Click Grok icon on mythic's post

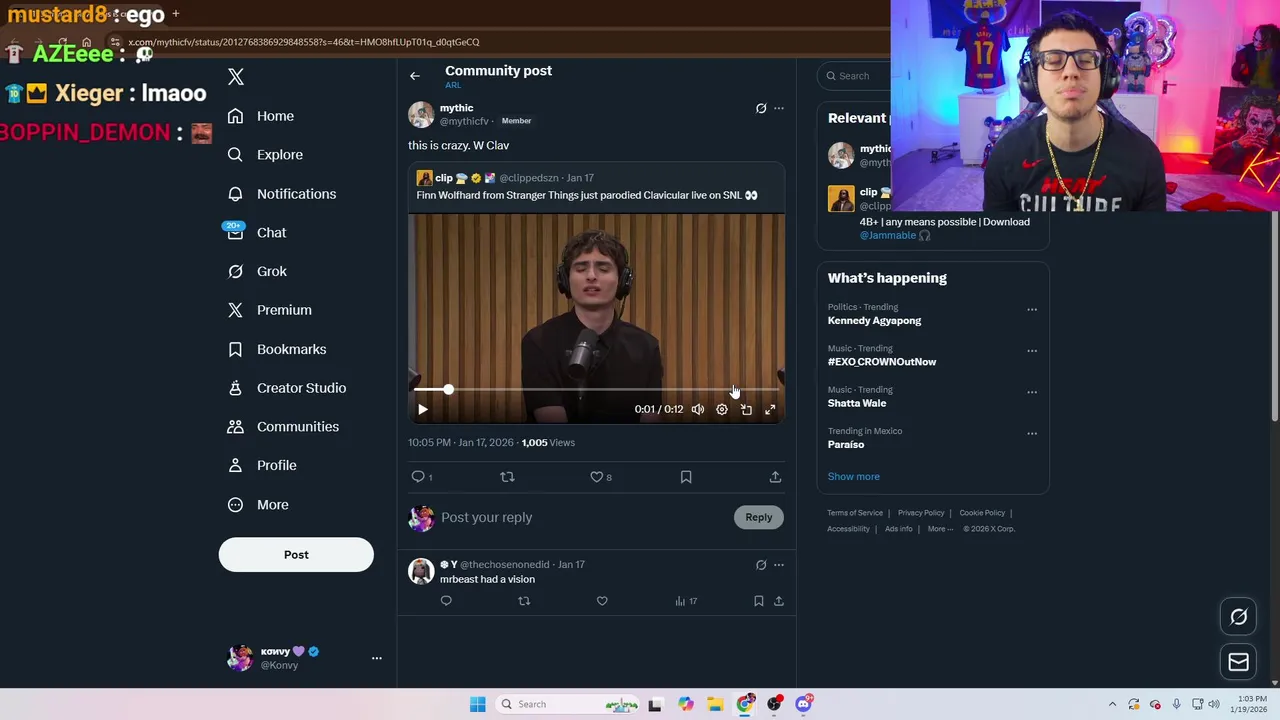click(761, 108)
